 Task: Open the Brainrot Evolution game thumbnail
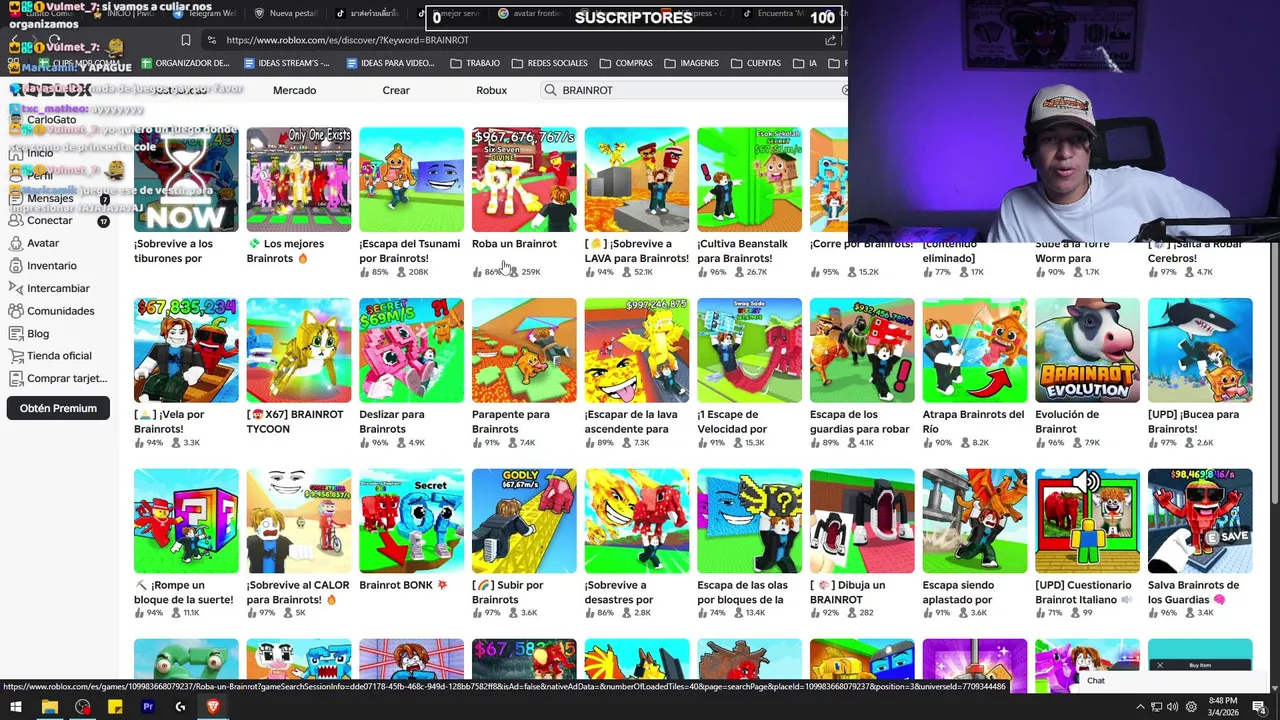[1087, 350]
